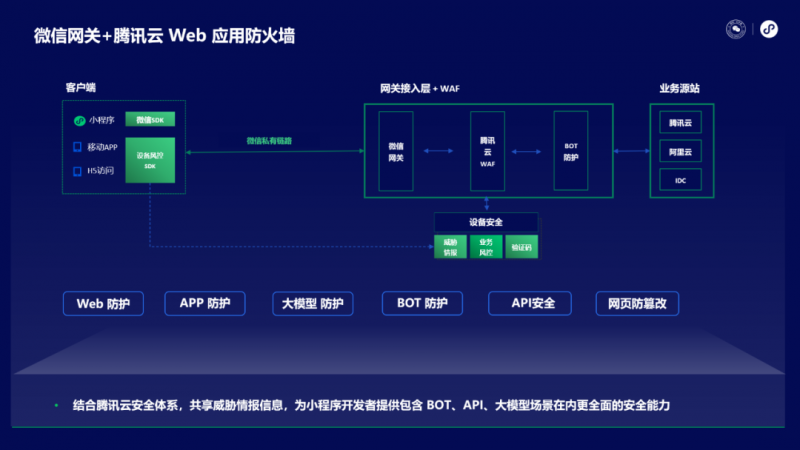This screenshot has height=450, width=800.
Task: Click the arrow between BOT防护 and 业务源站
Action: pyautogui.click(x=631, y=152)
